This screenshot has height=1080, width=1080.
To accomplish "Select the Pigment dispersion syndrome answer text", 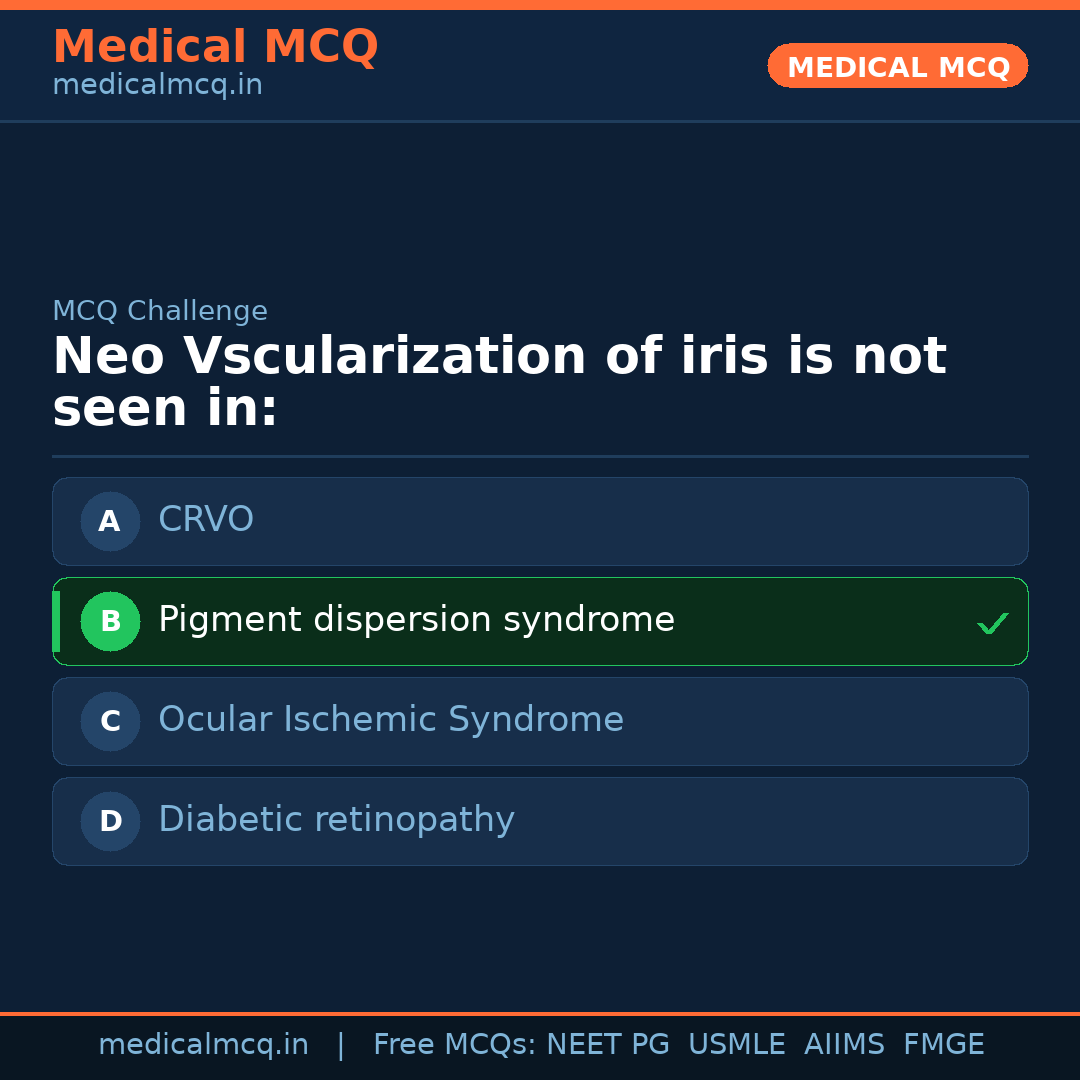I will pyautogui.click(x=416, y=620).
